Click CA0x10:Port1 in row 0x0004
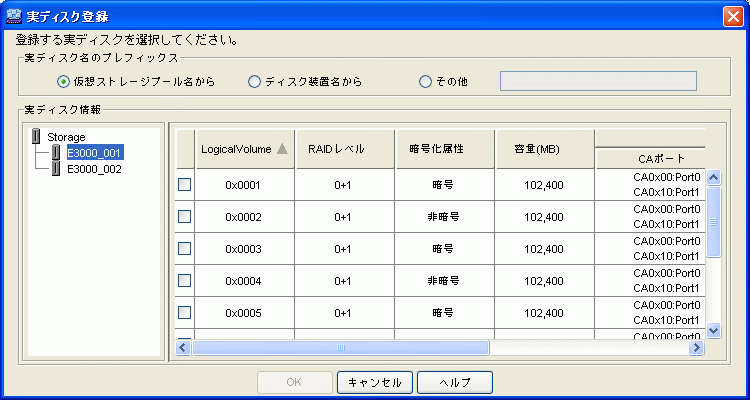The image size is (750, 400). pos(666,288)
